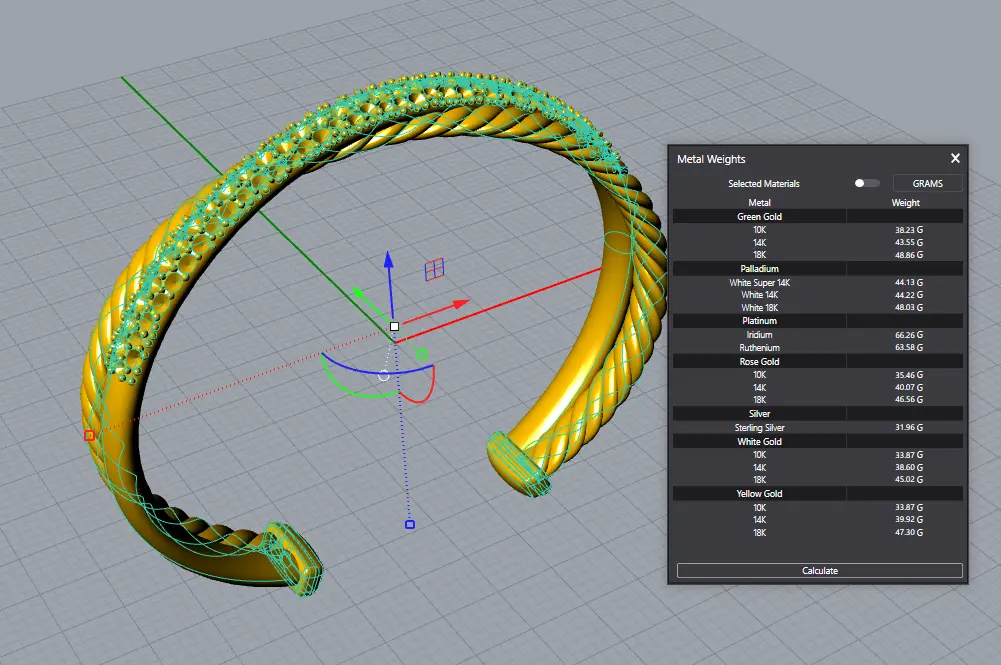Select the Silver group row
1001x665 pixels.
818,414
